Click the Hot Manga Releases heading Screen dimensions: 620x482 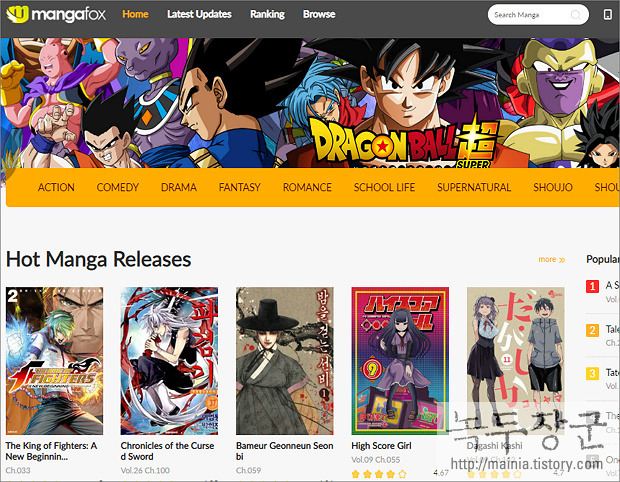(x=98, y=259)
